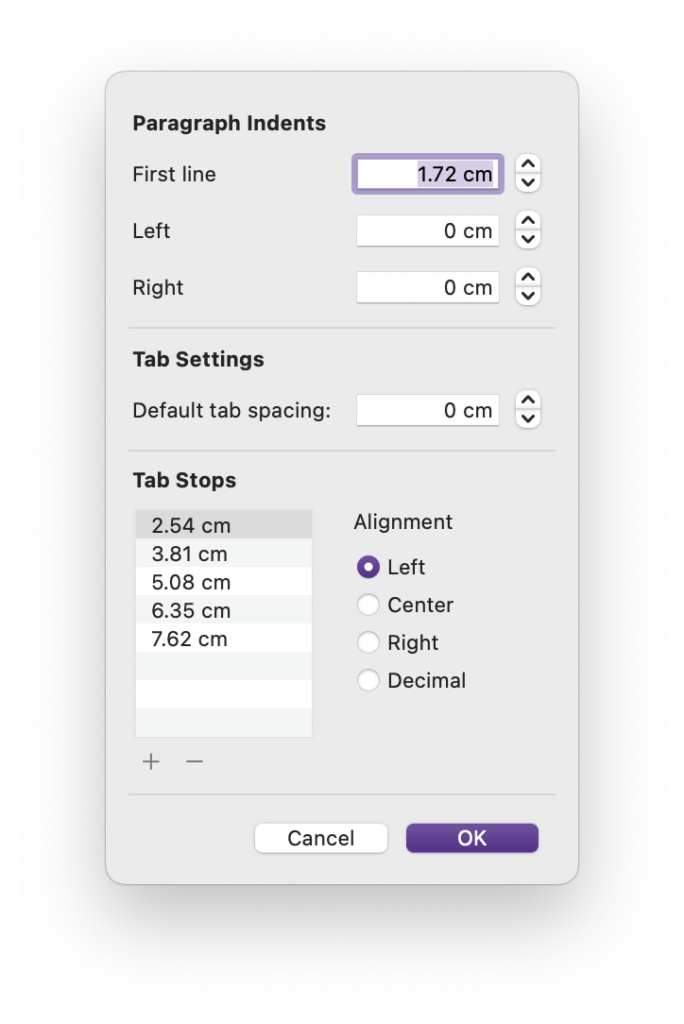Click into the First line indent field
Screen dimensions: 684x1024
[427, 174]
